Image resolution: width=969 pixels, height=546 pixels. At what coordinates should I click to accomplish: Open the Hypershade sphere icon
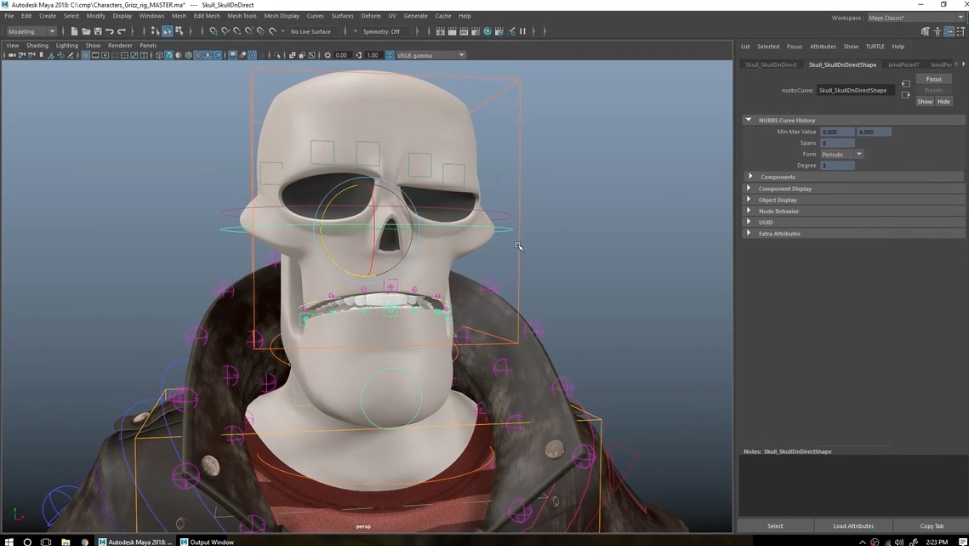[x=488, y=31]
